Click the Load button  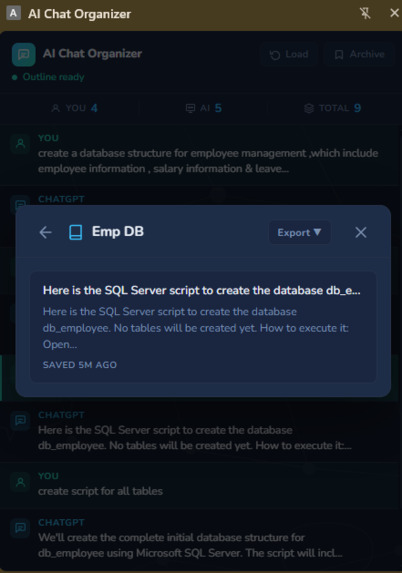[x=289, y=54]
